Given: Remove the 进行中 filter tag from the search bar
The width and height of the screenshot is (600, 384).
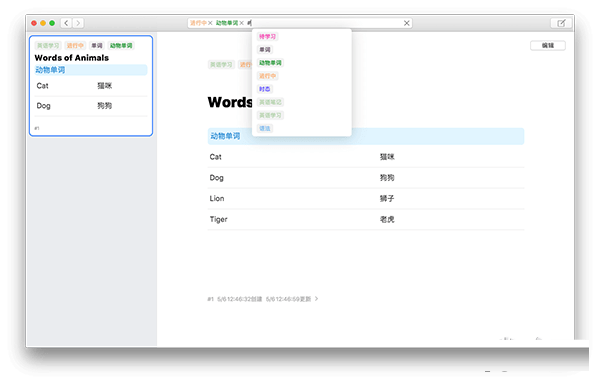Looking at the screenshot, I should pyautogui.click(x=210, y=23).
